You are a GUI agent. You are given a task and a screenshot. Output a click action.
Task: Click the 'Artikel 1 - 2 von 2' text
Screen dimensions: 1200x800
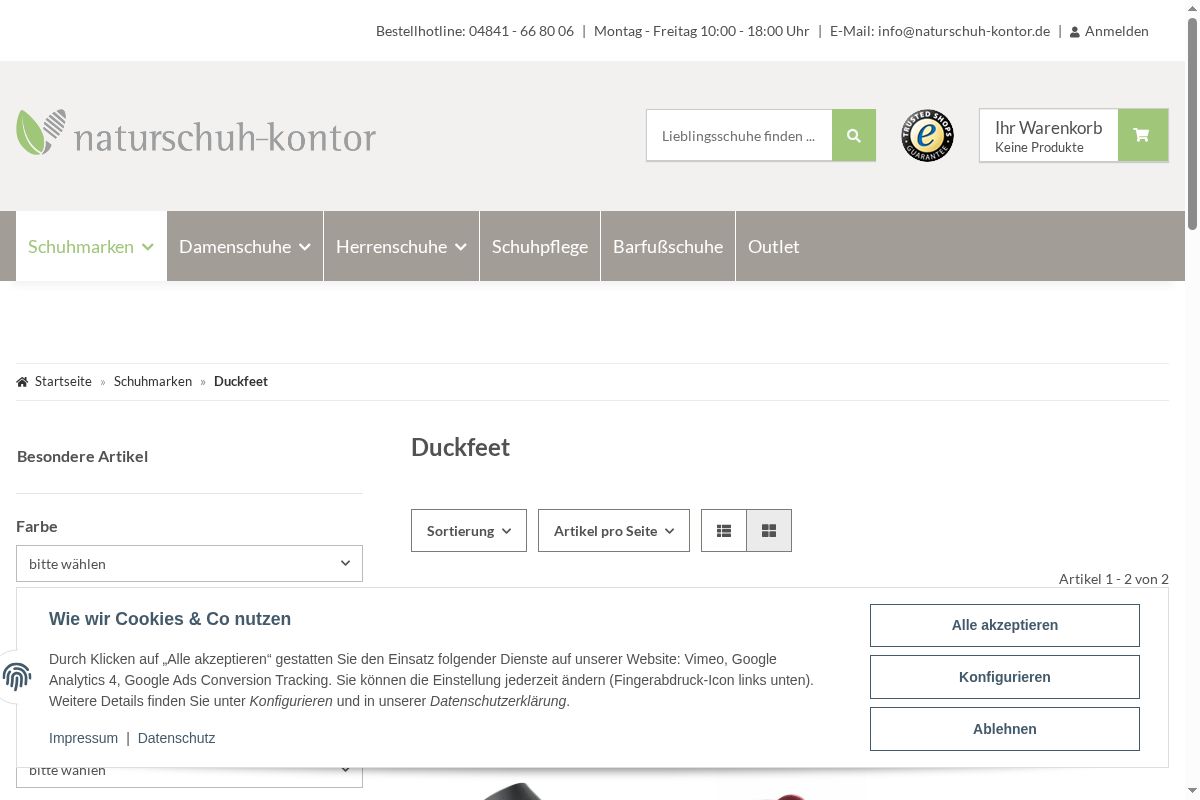click(x=1114, y=579)
